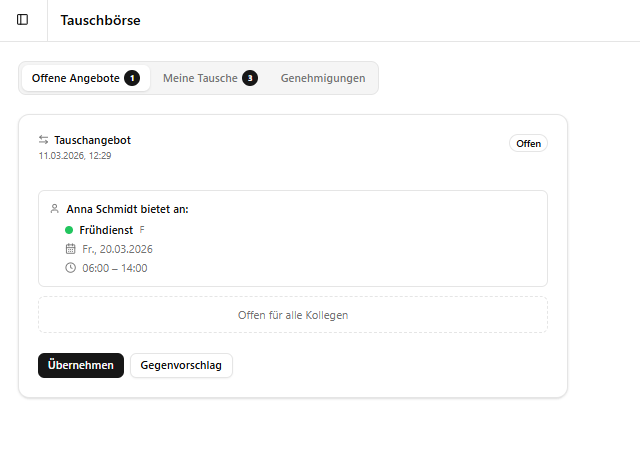The height and width of the screenshot is (453, 640).
Task: Click the Gegenvorschlag button
Action: click(181, 365)
